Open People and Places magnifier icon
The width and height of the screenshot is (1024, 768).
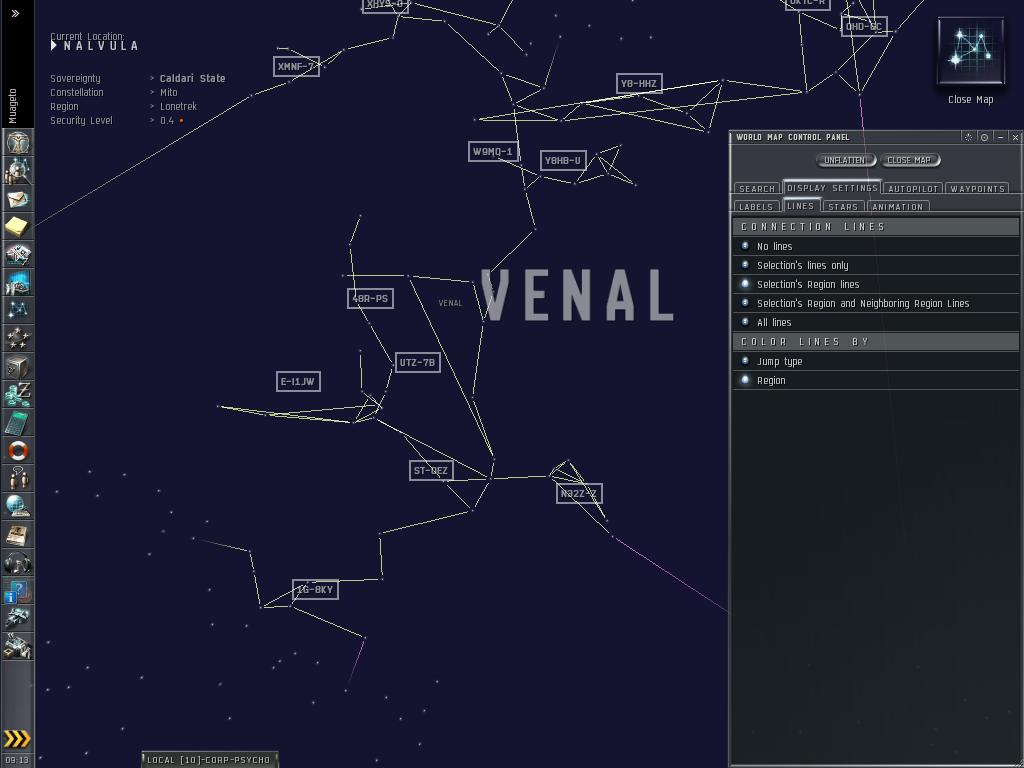coord(18,170)
